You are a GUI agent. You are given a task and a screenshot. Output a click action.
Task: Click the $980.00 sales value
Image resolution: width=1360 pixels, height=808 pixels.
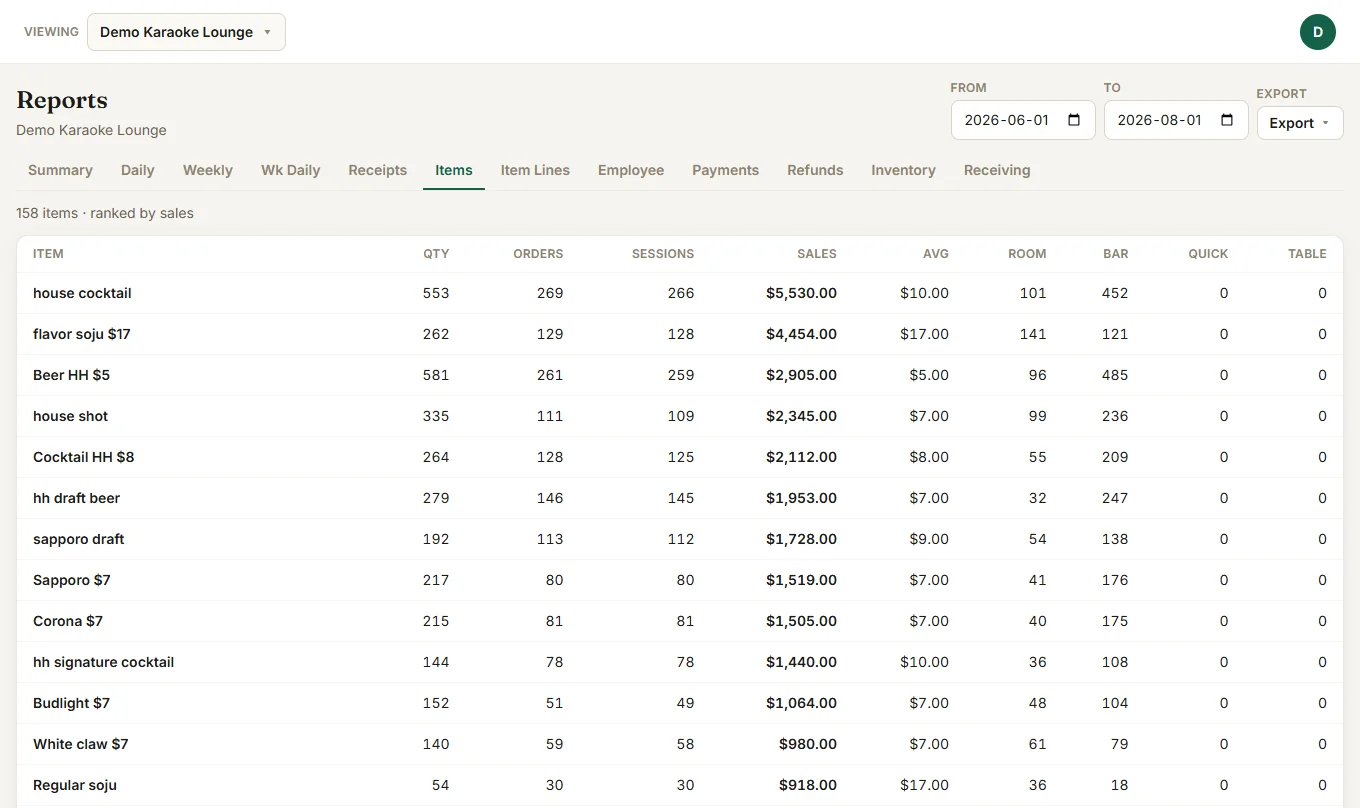[808, 744]
